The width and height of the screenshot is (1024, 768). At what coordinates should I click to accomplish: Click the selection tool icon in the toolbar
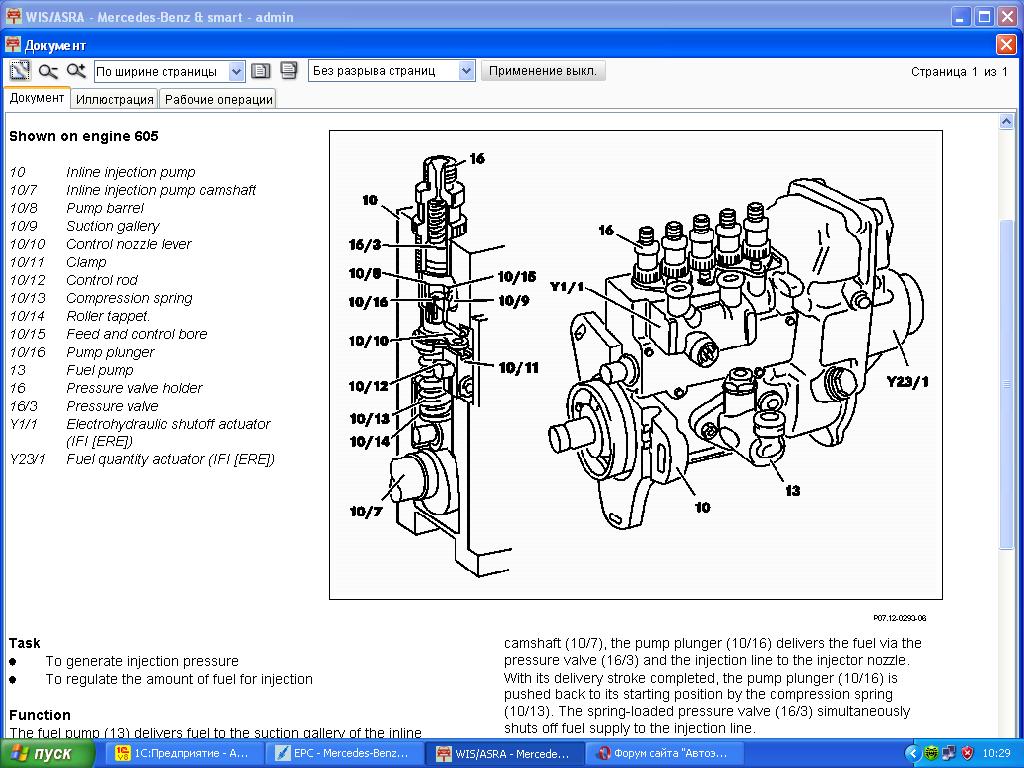20,71
